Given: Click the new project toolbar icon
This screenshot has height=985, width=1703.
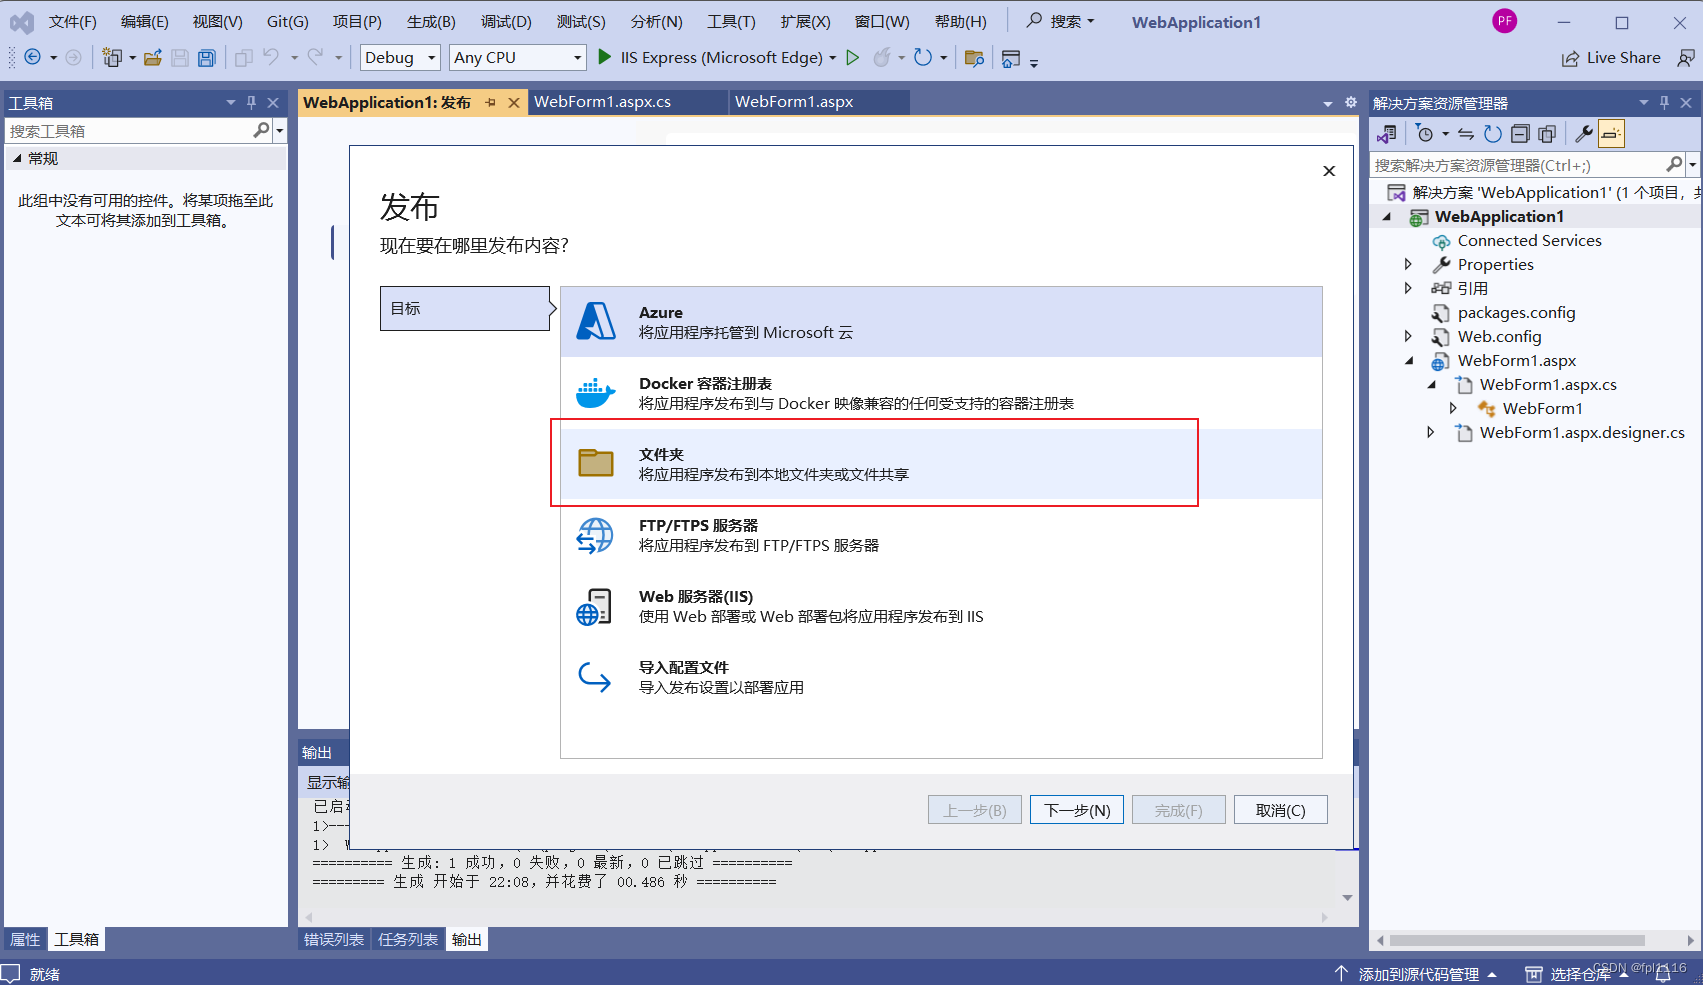Looking at the screenshot, I should pos(111,58).
